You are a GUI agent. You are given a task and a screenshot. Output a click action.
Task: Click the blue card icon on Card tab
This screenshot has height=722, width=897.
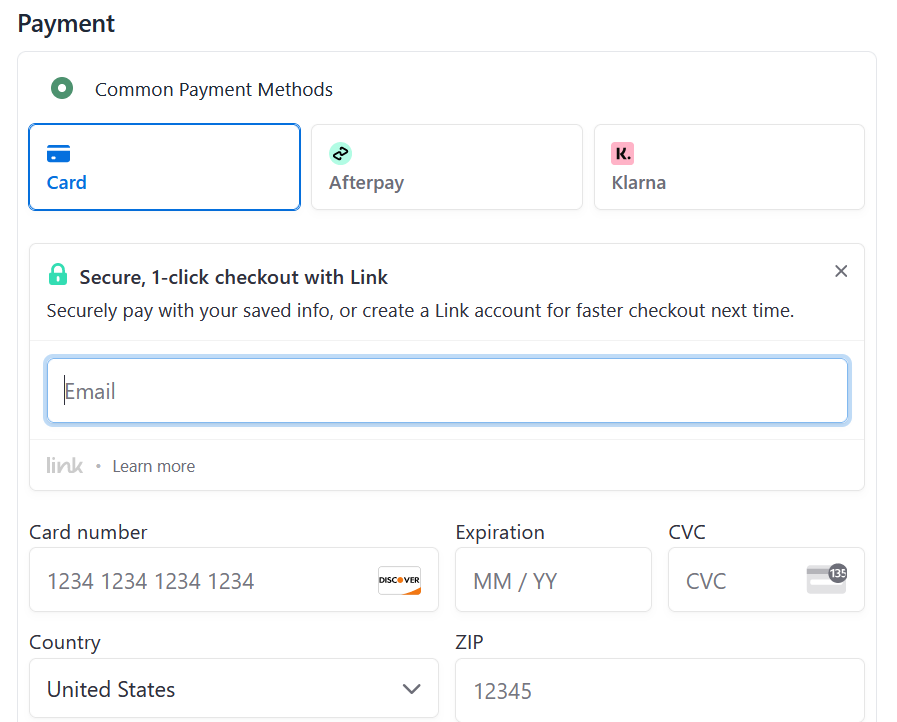pyautogui.click(x=60, y=152)
